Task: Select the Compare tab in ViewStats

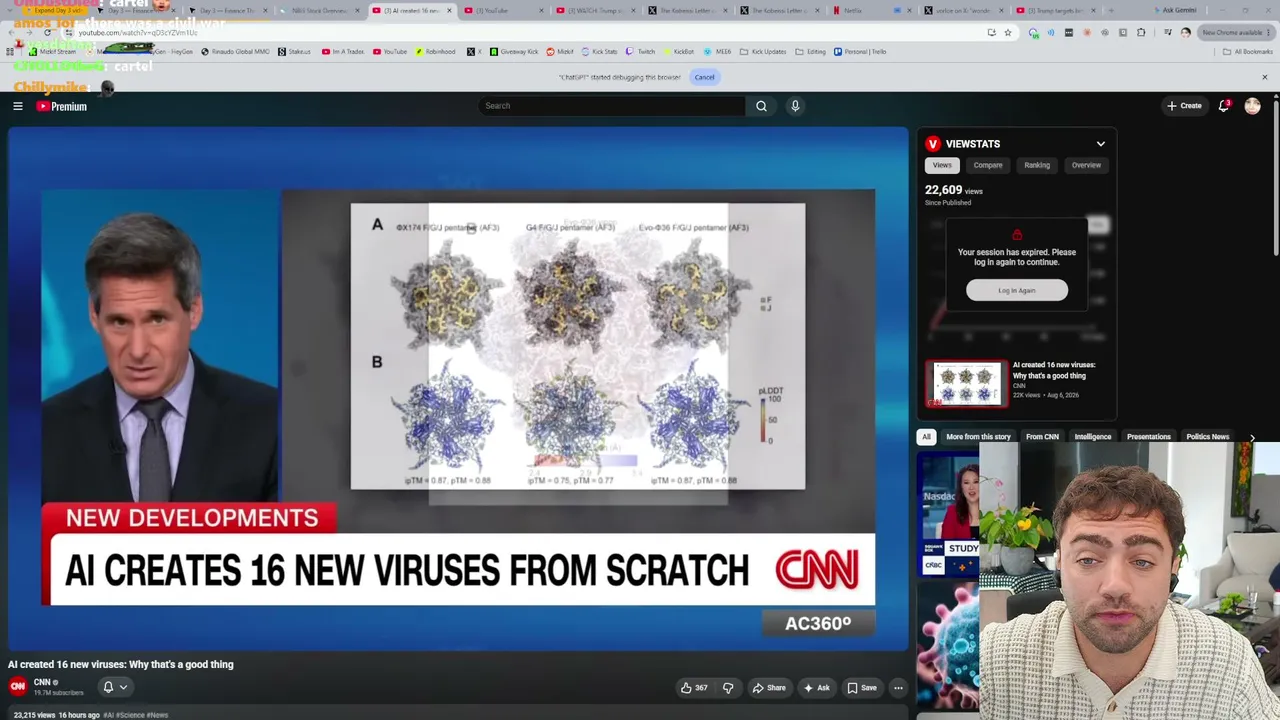Action: click(x=988, y=165)
